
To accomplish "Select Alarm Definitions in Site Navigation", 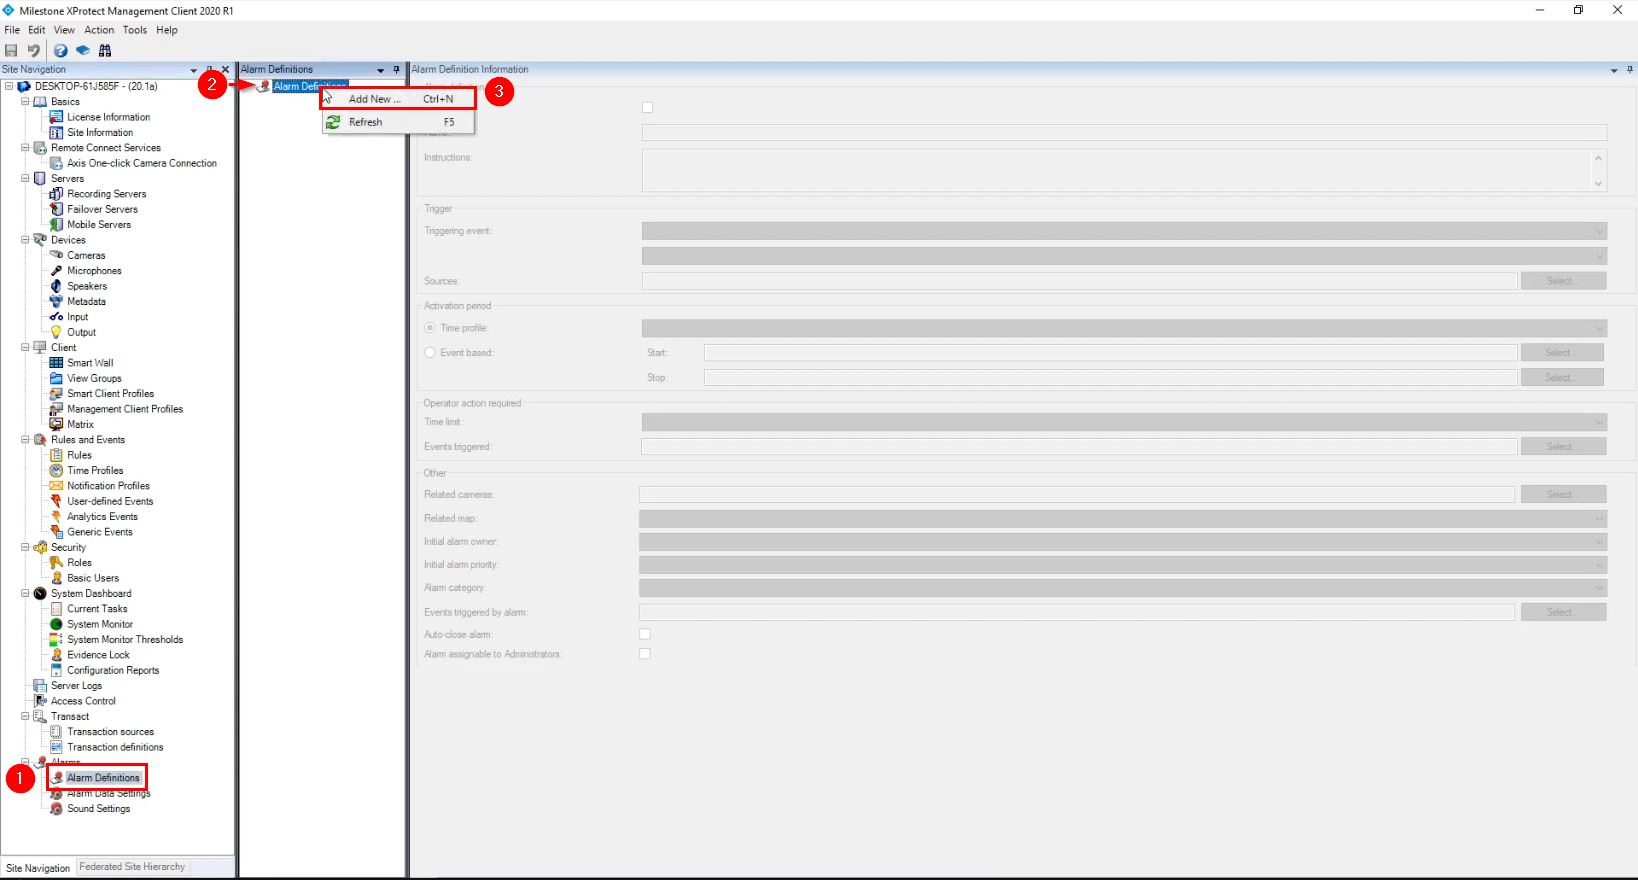I will [x=103, y=778].
